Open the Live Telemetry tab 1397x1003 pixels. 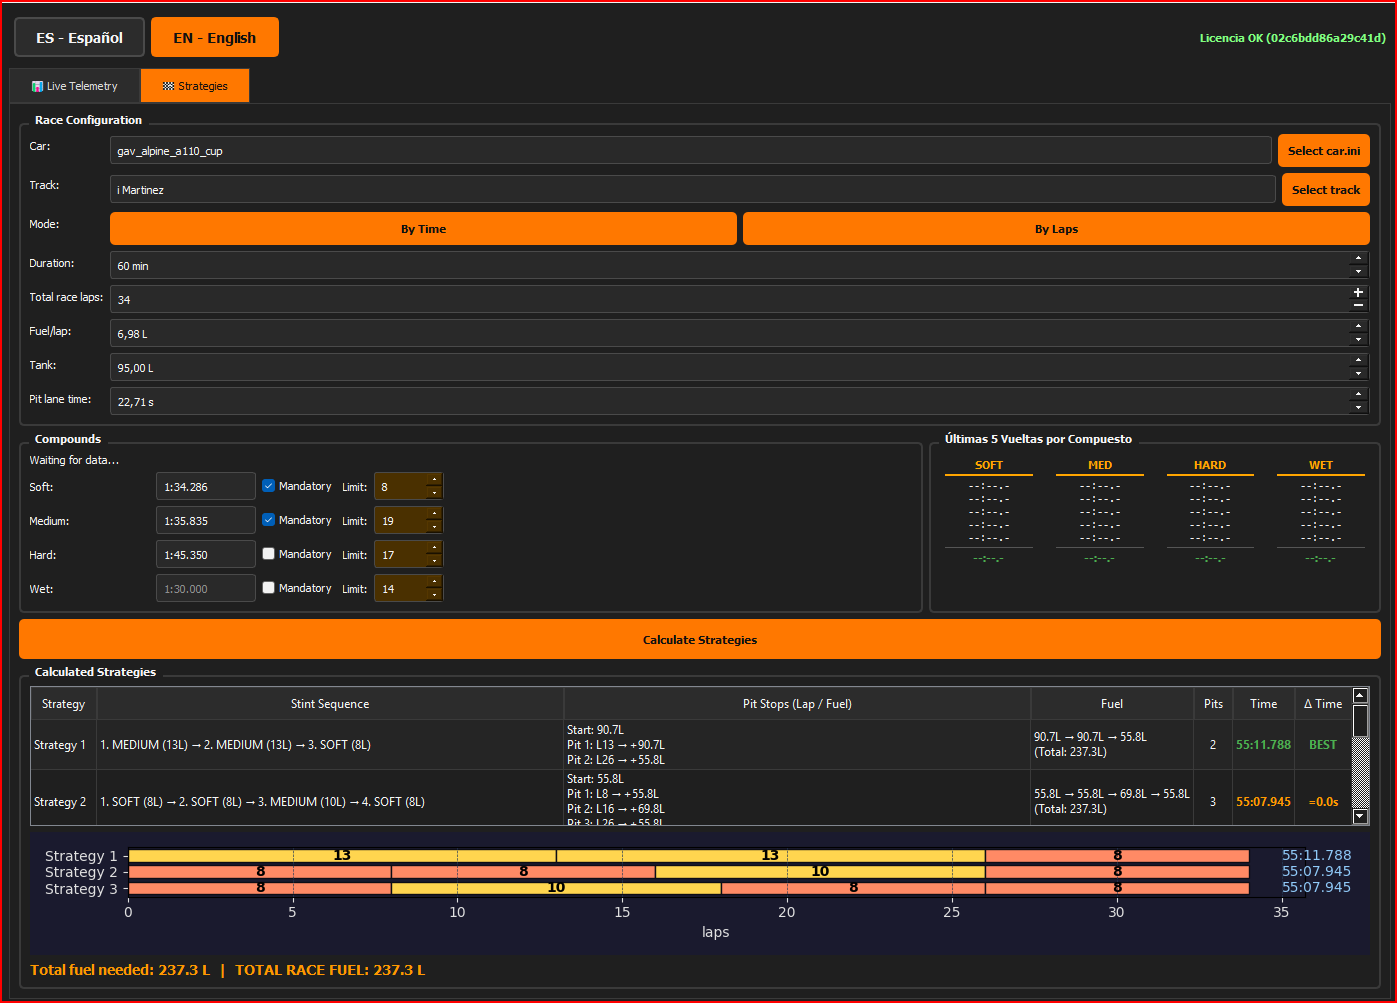pyautogui.click(x=75, y=86)
